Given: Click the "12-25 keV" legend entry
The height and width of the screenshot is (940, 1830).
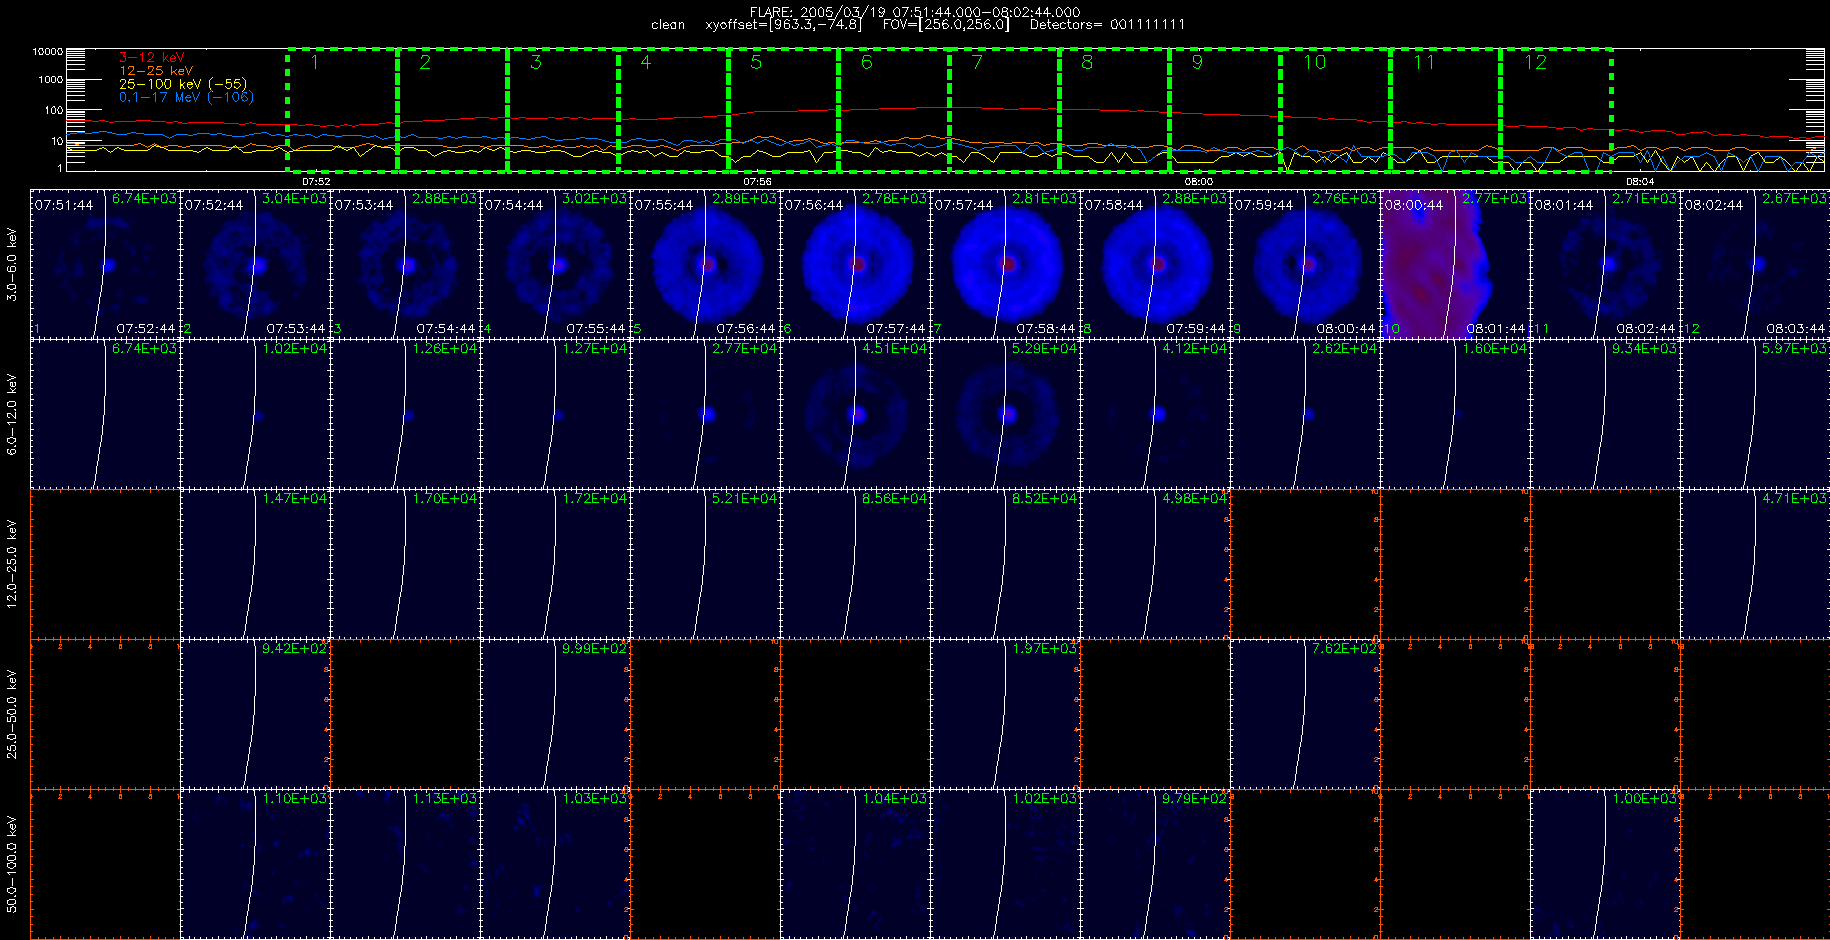Looking at the screenshot, I should coord(156,71).
